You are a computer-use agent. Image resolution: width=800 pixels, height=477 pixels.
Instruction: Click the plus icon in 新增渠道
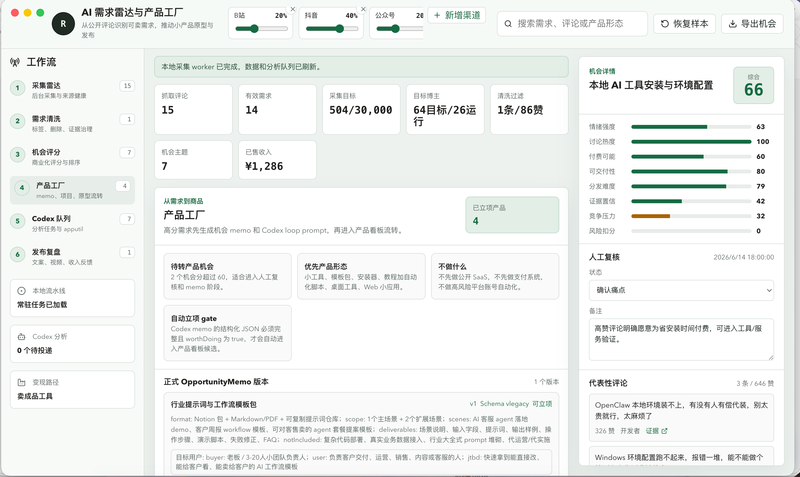pos(437,15)
